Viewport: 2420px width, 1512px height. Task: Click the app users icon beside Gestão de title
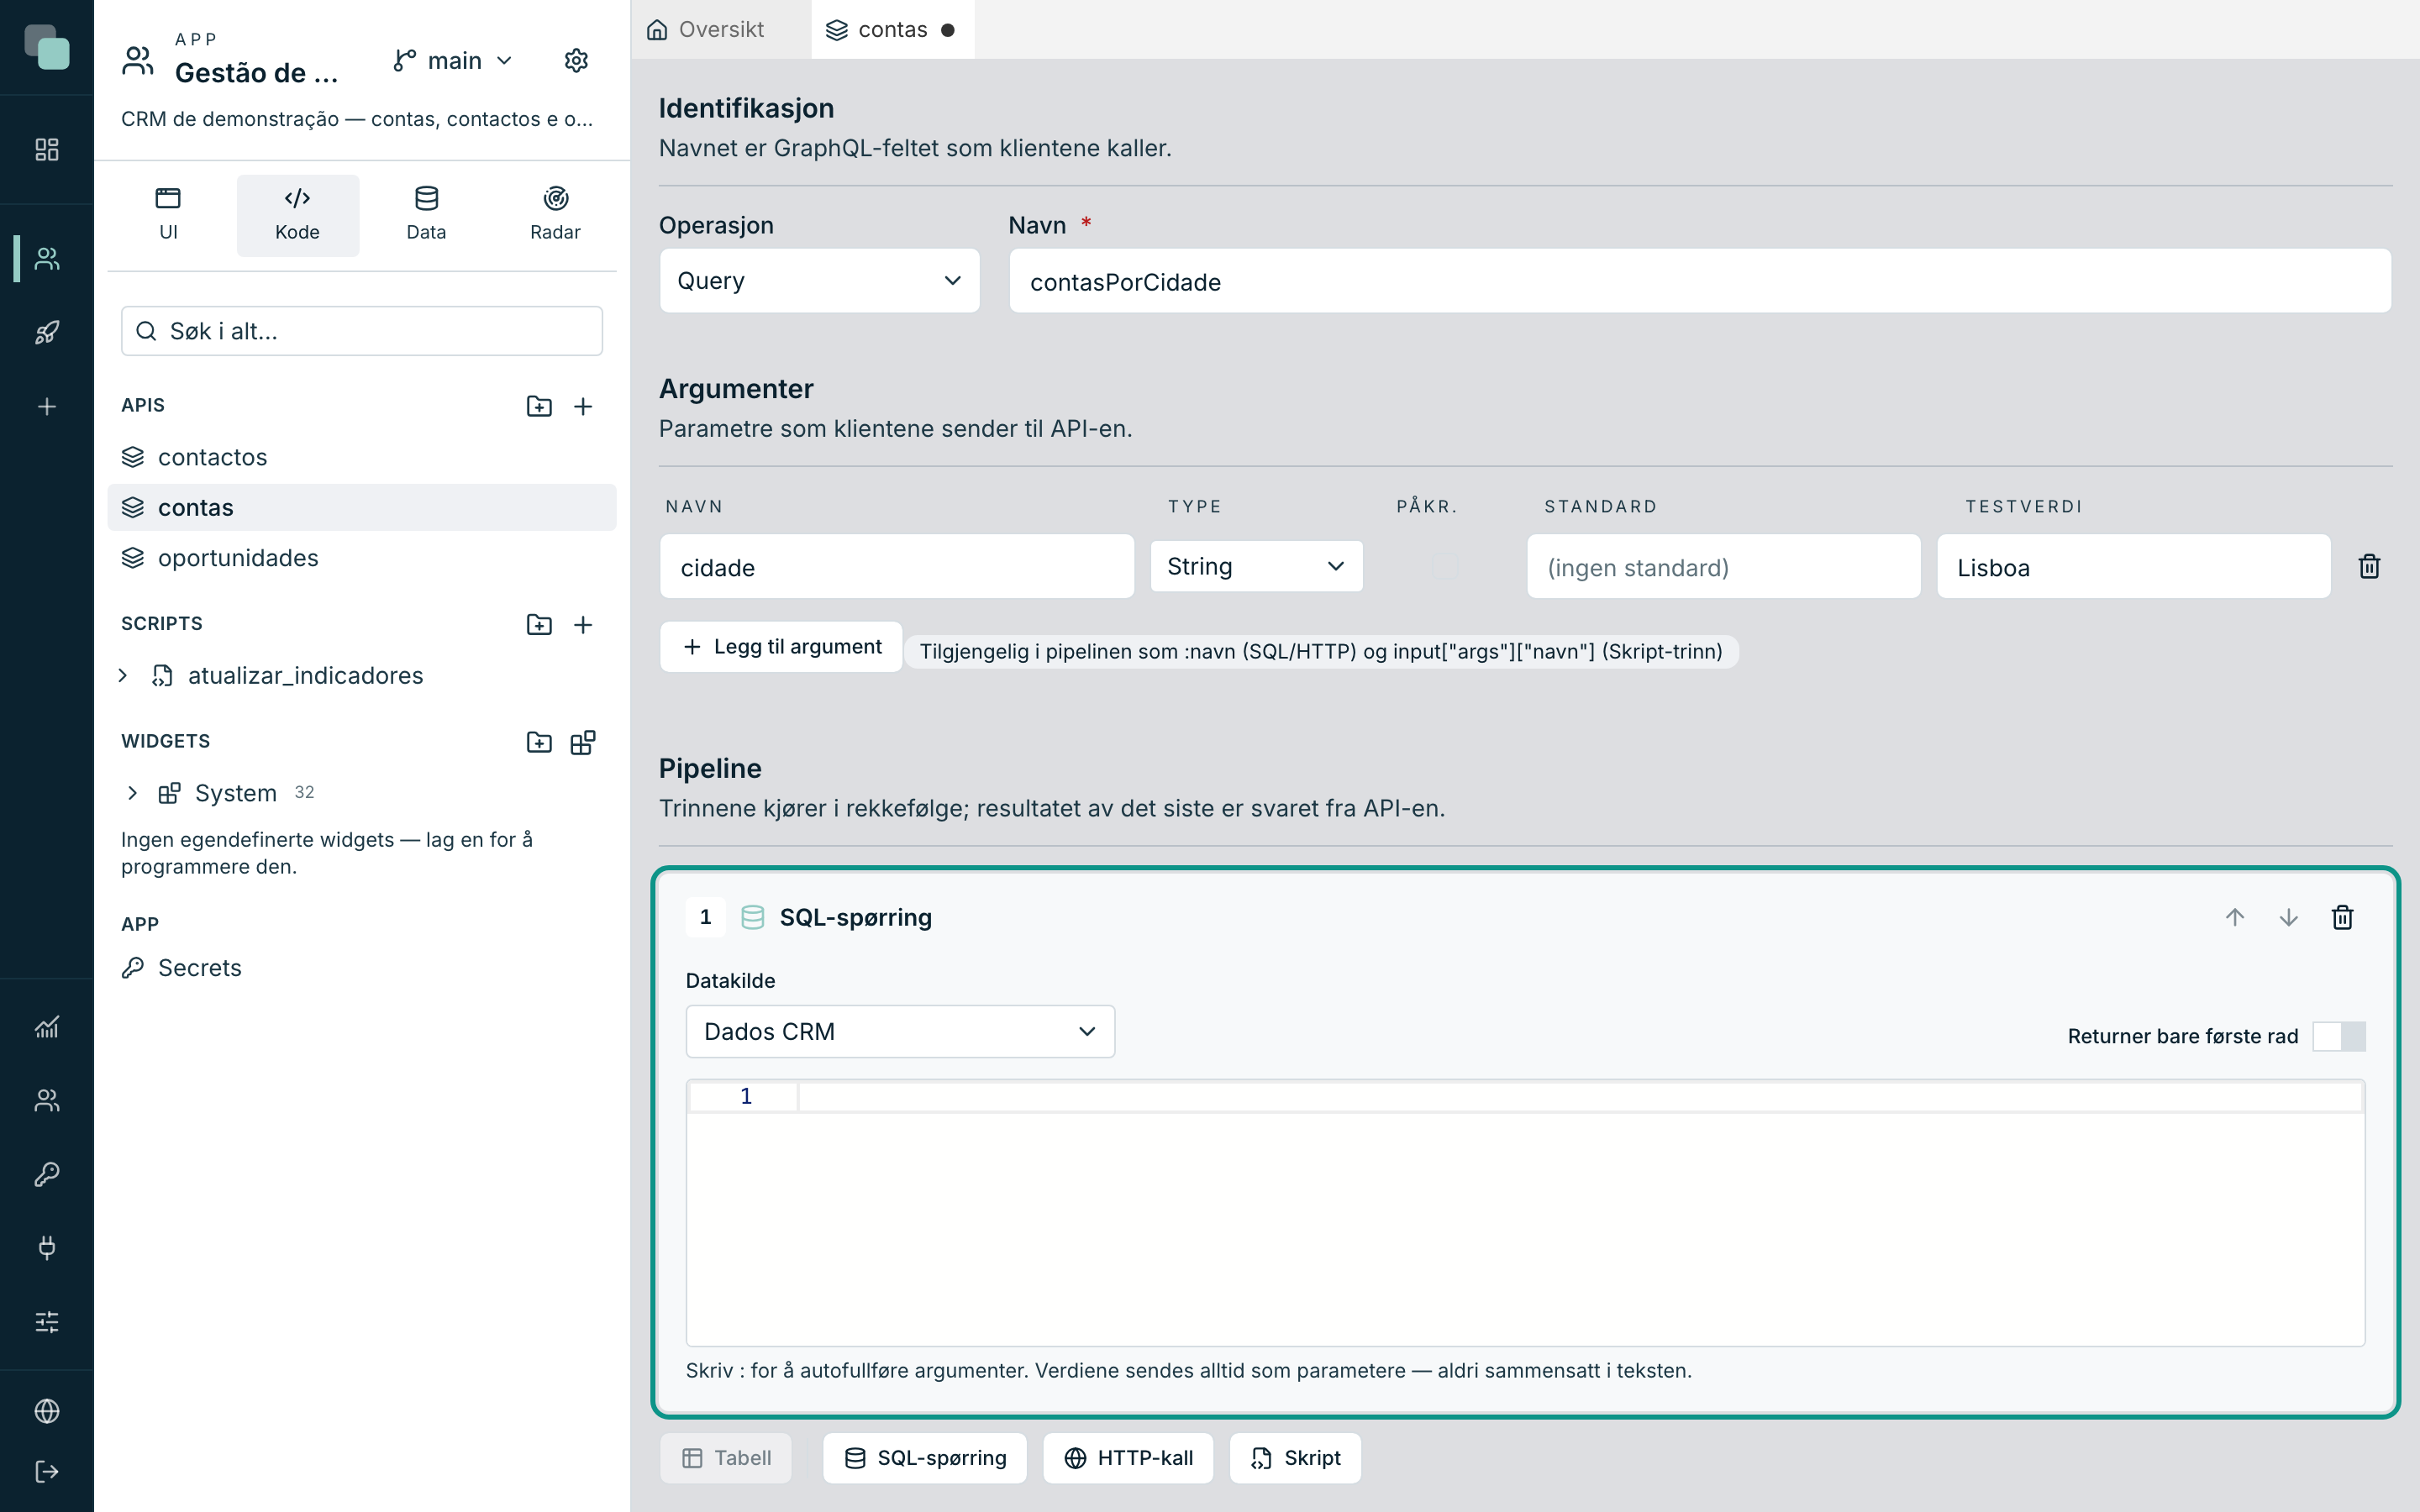pos(138,61)
